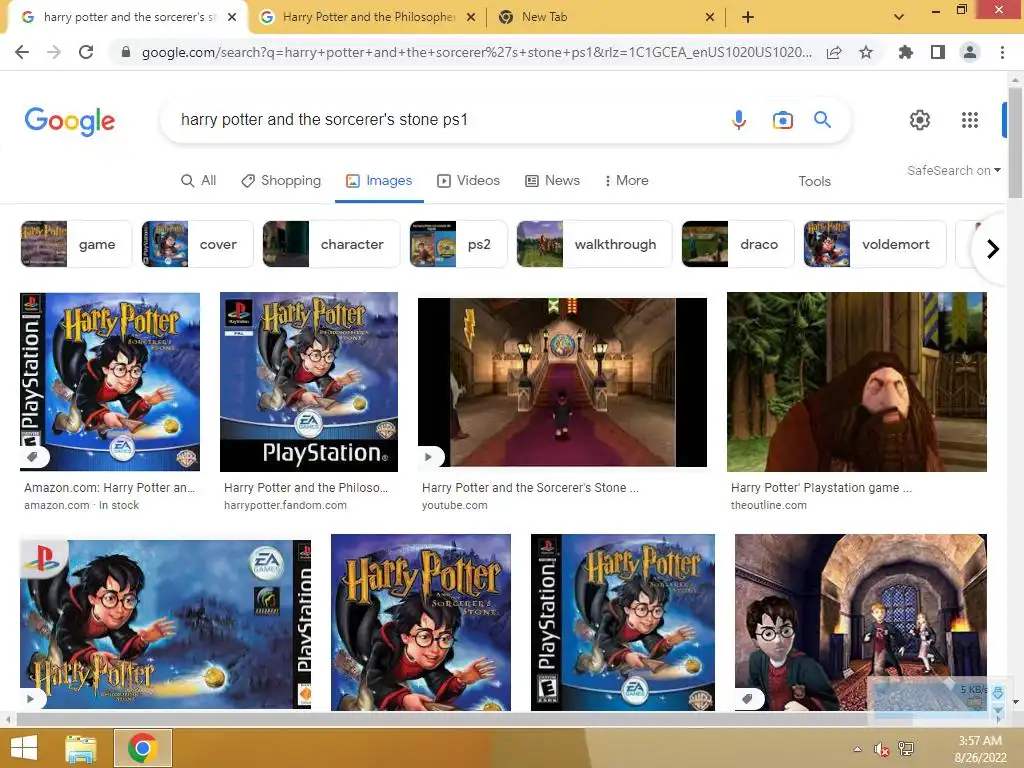This screenshot has width=1024, height=768.
Task: Select the Images results tab
Action: pyautogui.click(x=379, y=180)
